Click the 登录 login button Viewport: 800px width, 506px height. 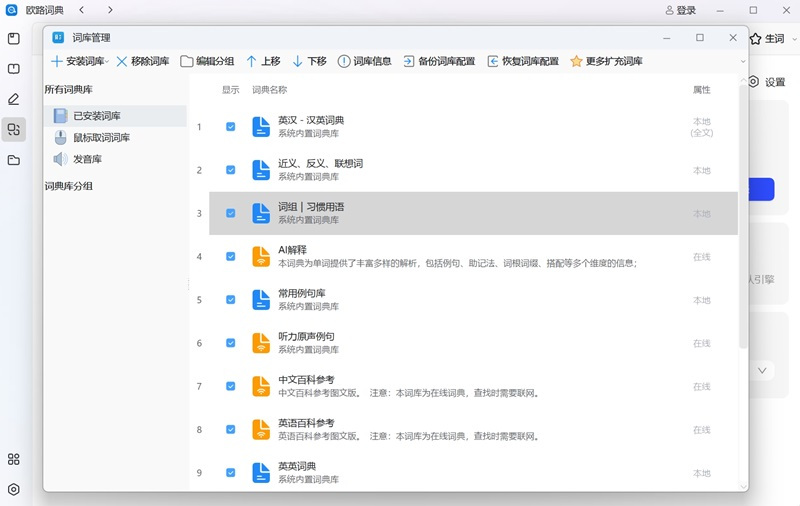pos(680,10)
